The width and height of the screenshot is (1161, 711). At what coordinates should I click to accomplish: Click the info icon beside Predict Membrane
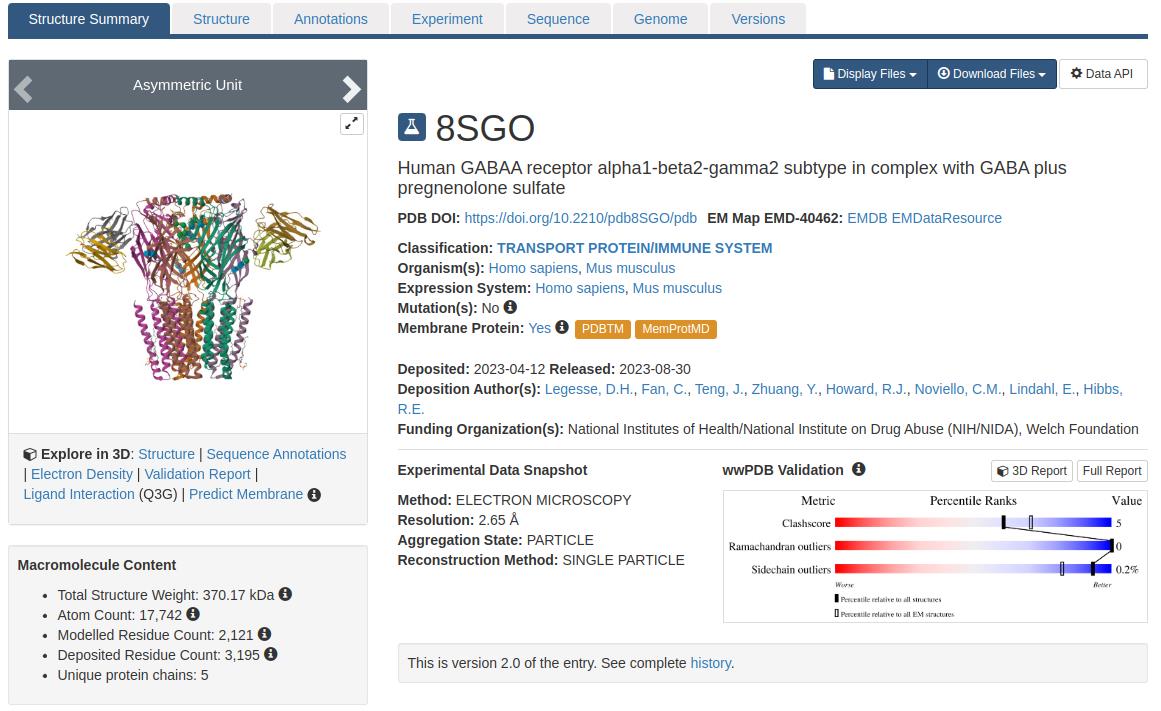pyautogui.click(x=314, y=494)
